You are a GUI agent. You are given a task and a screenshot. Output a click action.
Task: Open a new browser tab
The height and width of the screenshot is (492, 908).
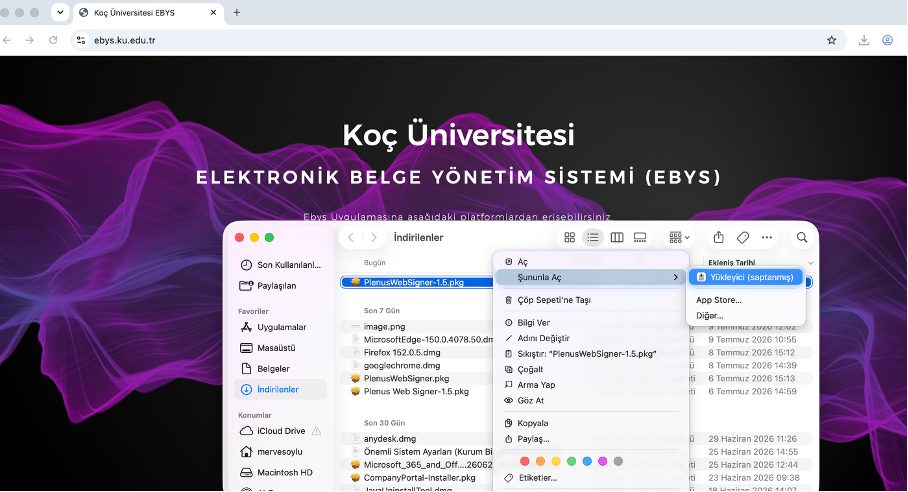point(236,12)
